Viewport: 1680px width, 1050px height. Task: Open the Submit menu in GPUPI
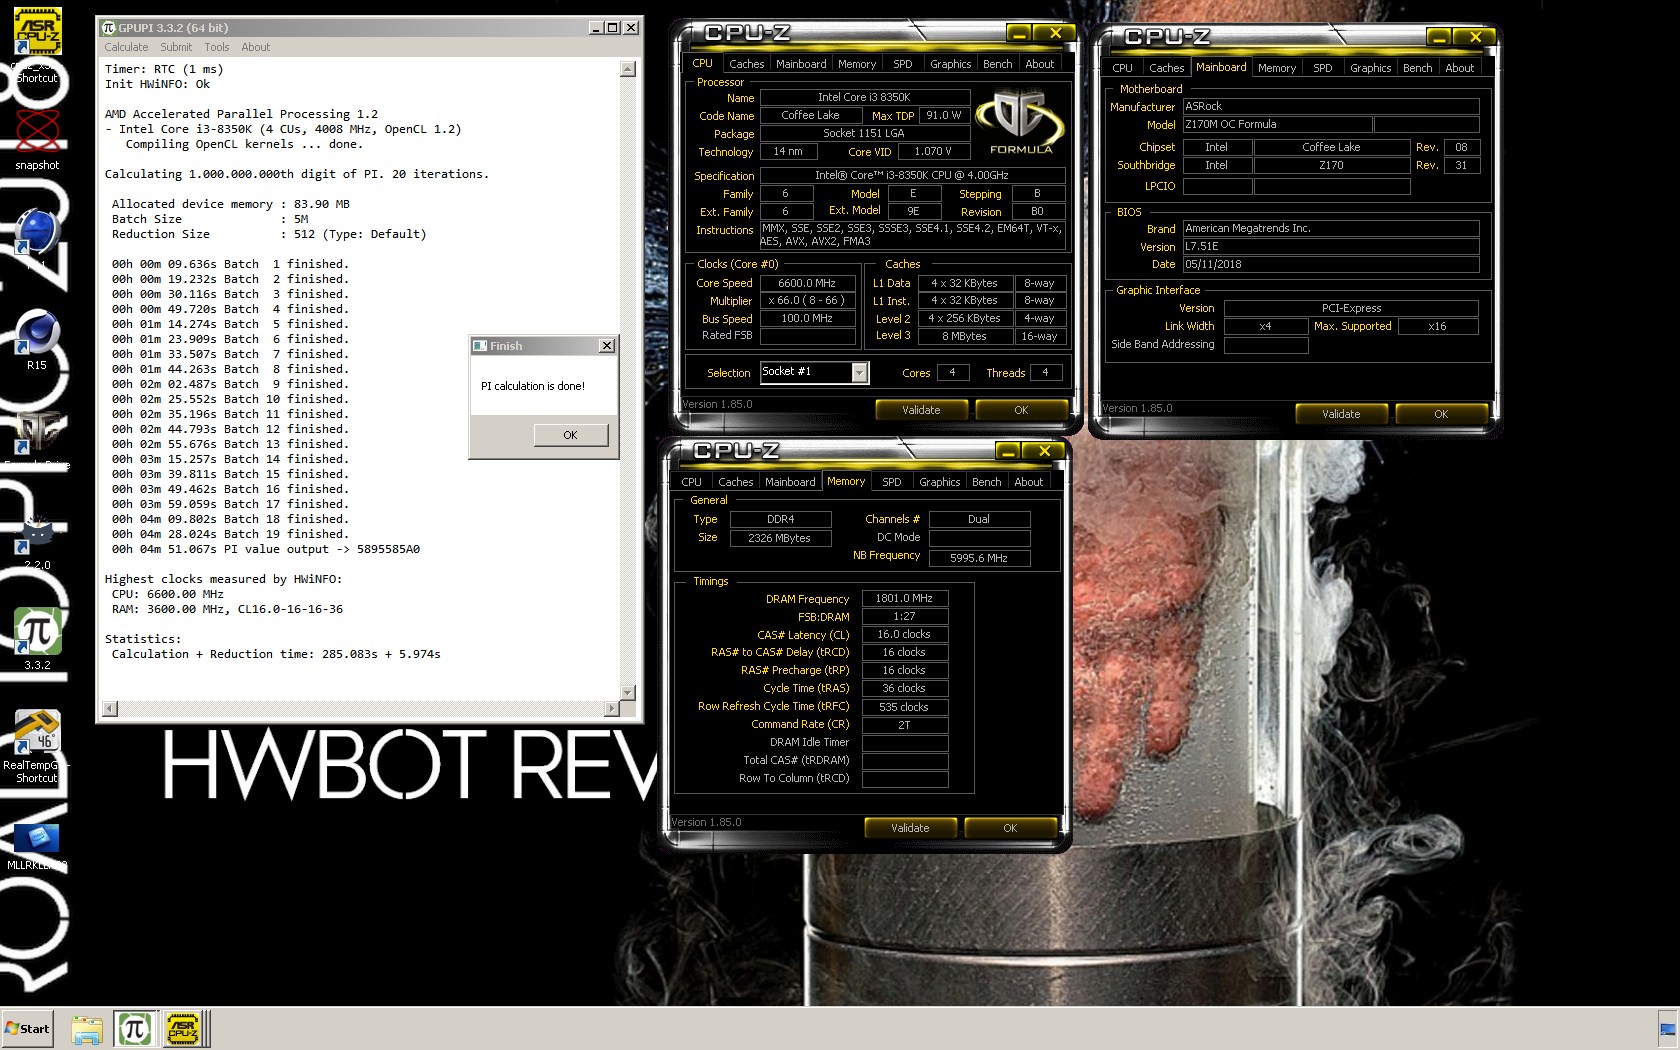pos(176,47)
